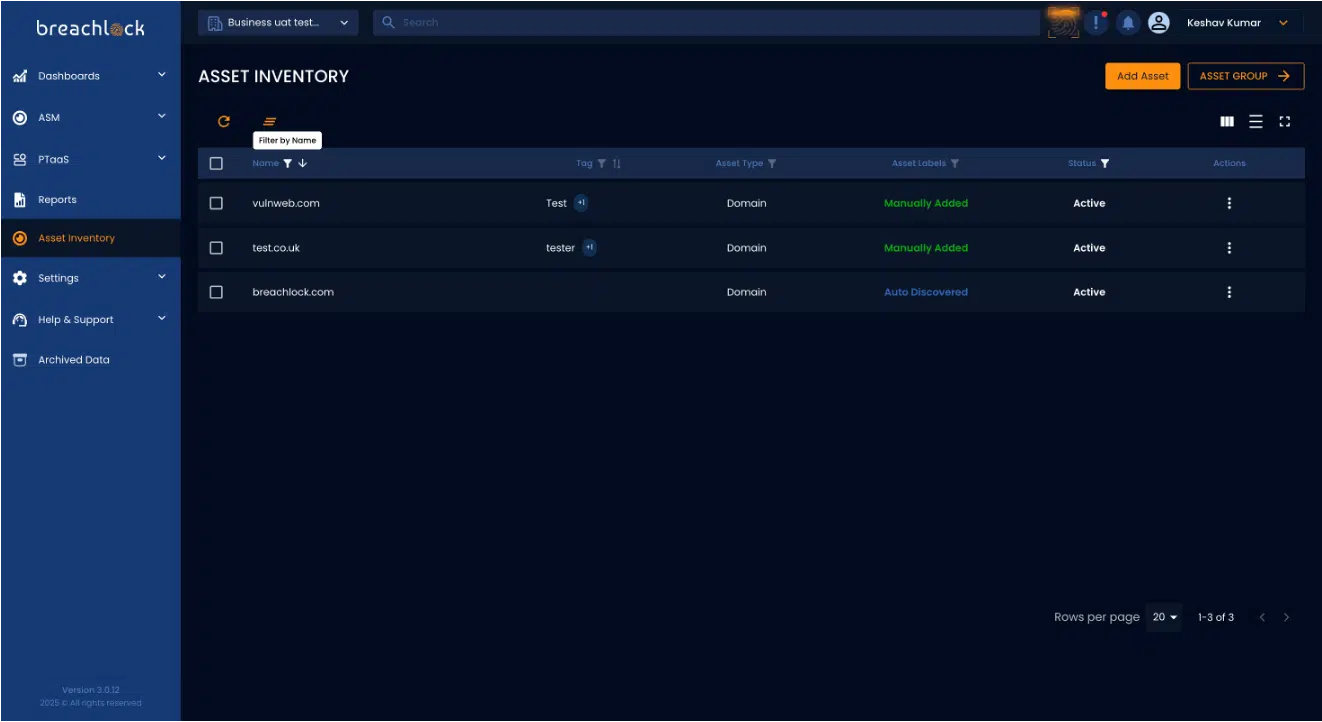Click the user avatar icon
Image resolution: width=1322 pixels, height=722 pixels.
[1159, 22]
